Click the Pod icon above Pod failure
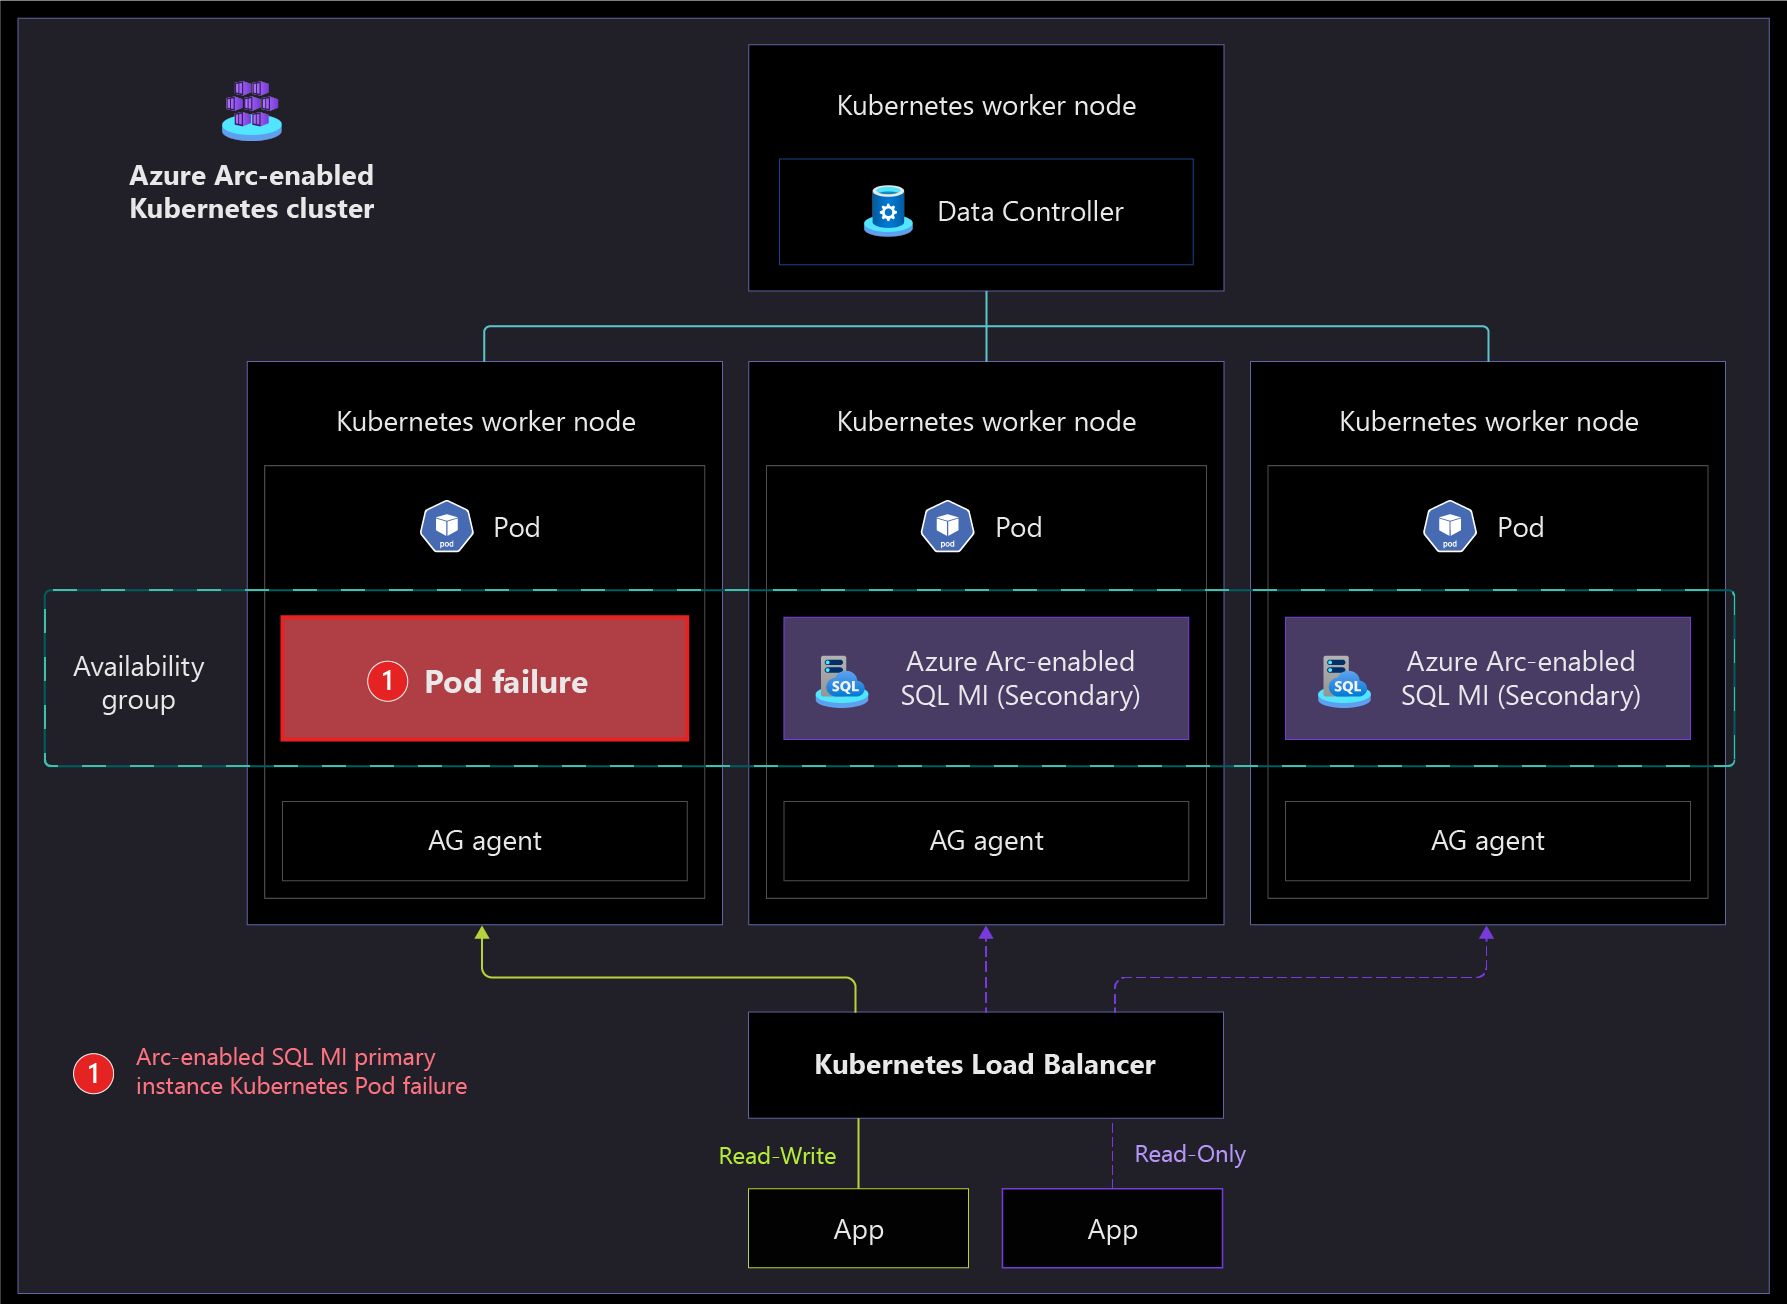Image resolution: width=1787 pixels, height=1304 pixels. click(447, 526)
